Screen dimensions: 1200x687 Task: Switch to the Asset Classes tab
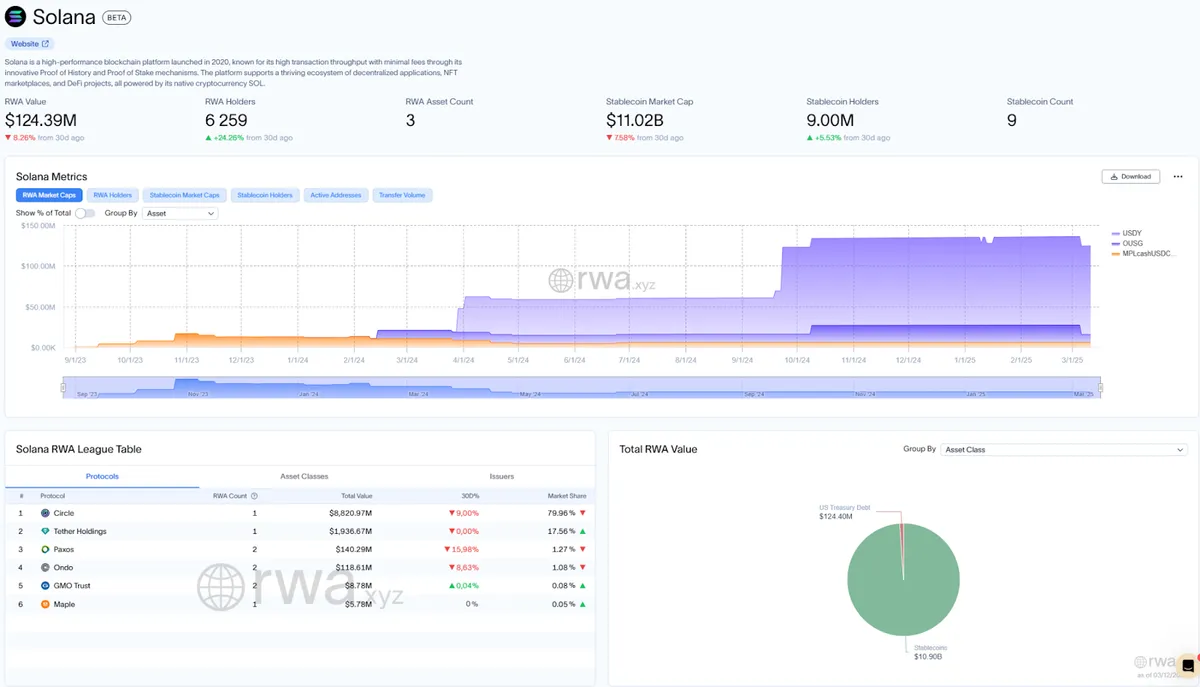pos(304,476)
